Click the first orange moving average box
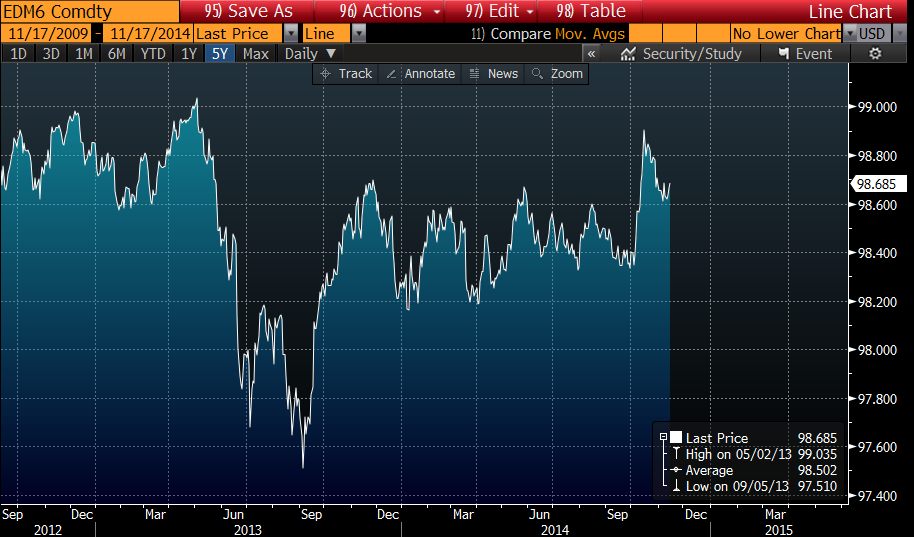 tap(645, 34)
